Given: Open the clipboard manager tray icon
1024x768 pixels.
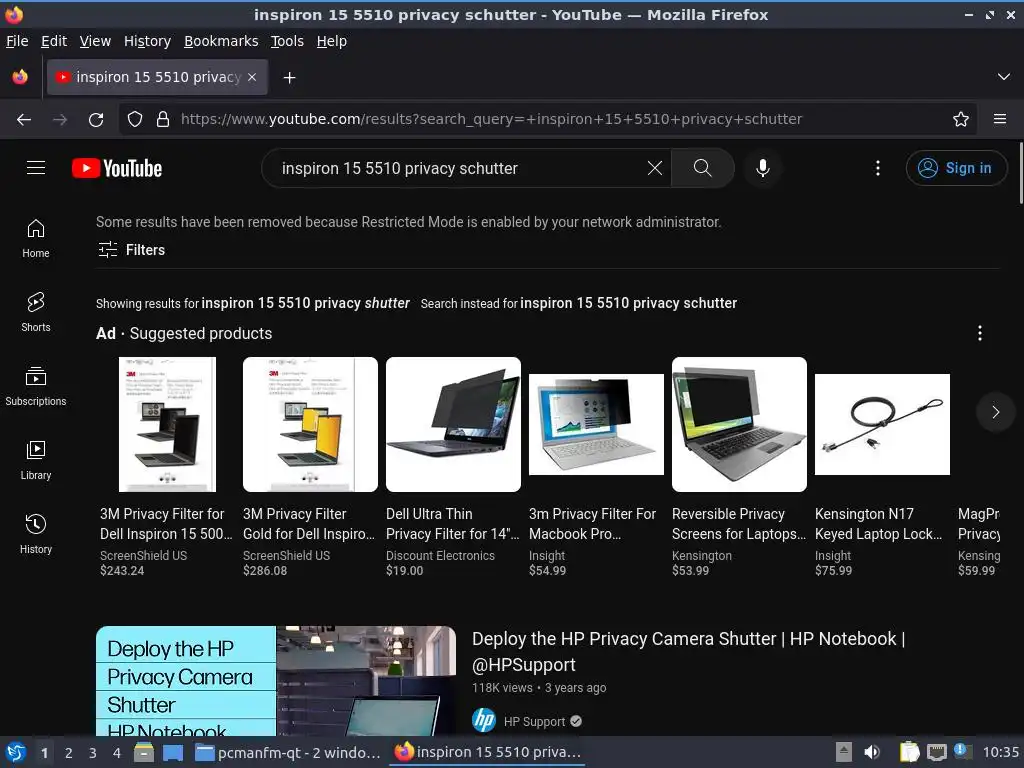Looking at the screenshot, I should click(x=908, y=752).
